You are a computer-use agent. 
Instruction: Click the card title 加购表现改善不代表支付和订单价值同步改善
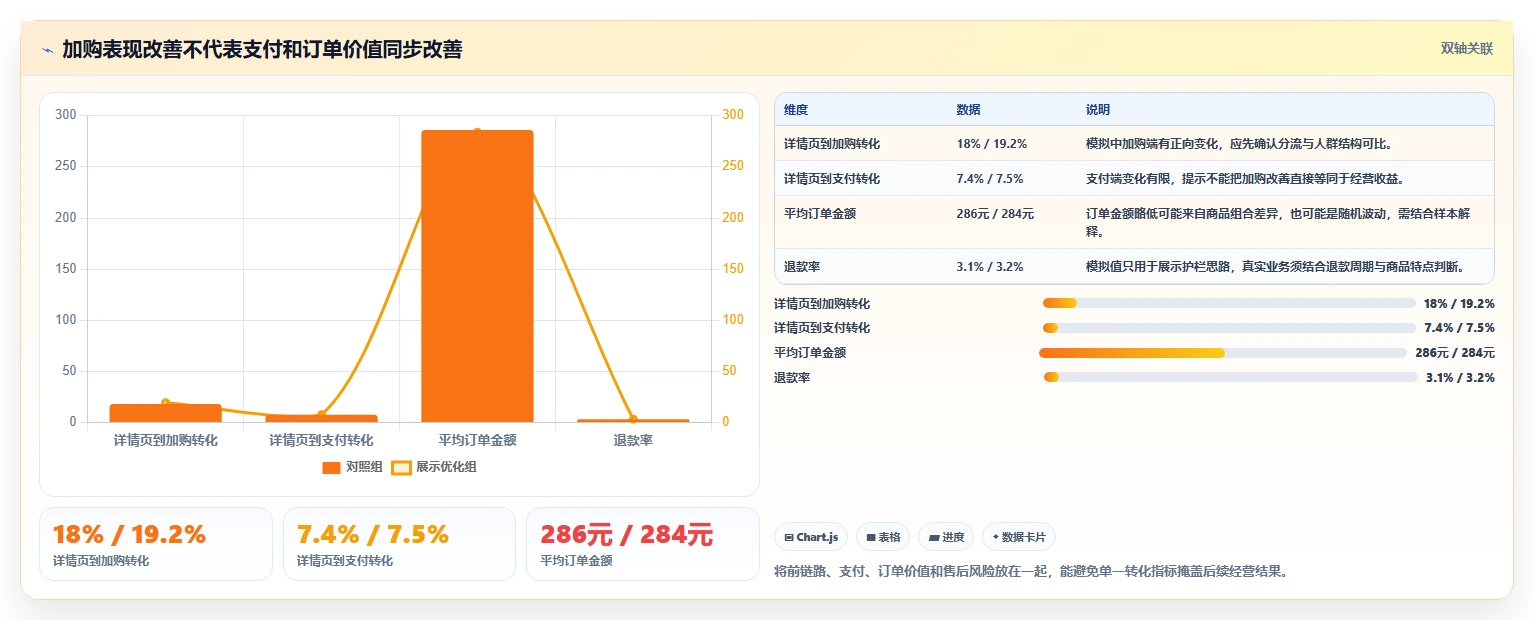point(262,50)
